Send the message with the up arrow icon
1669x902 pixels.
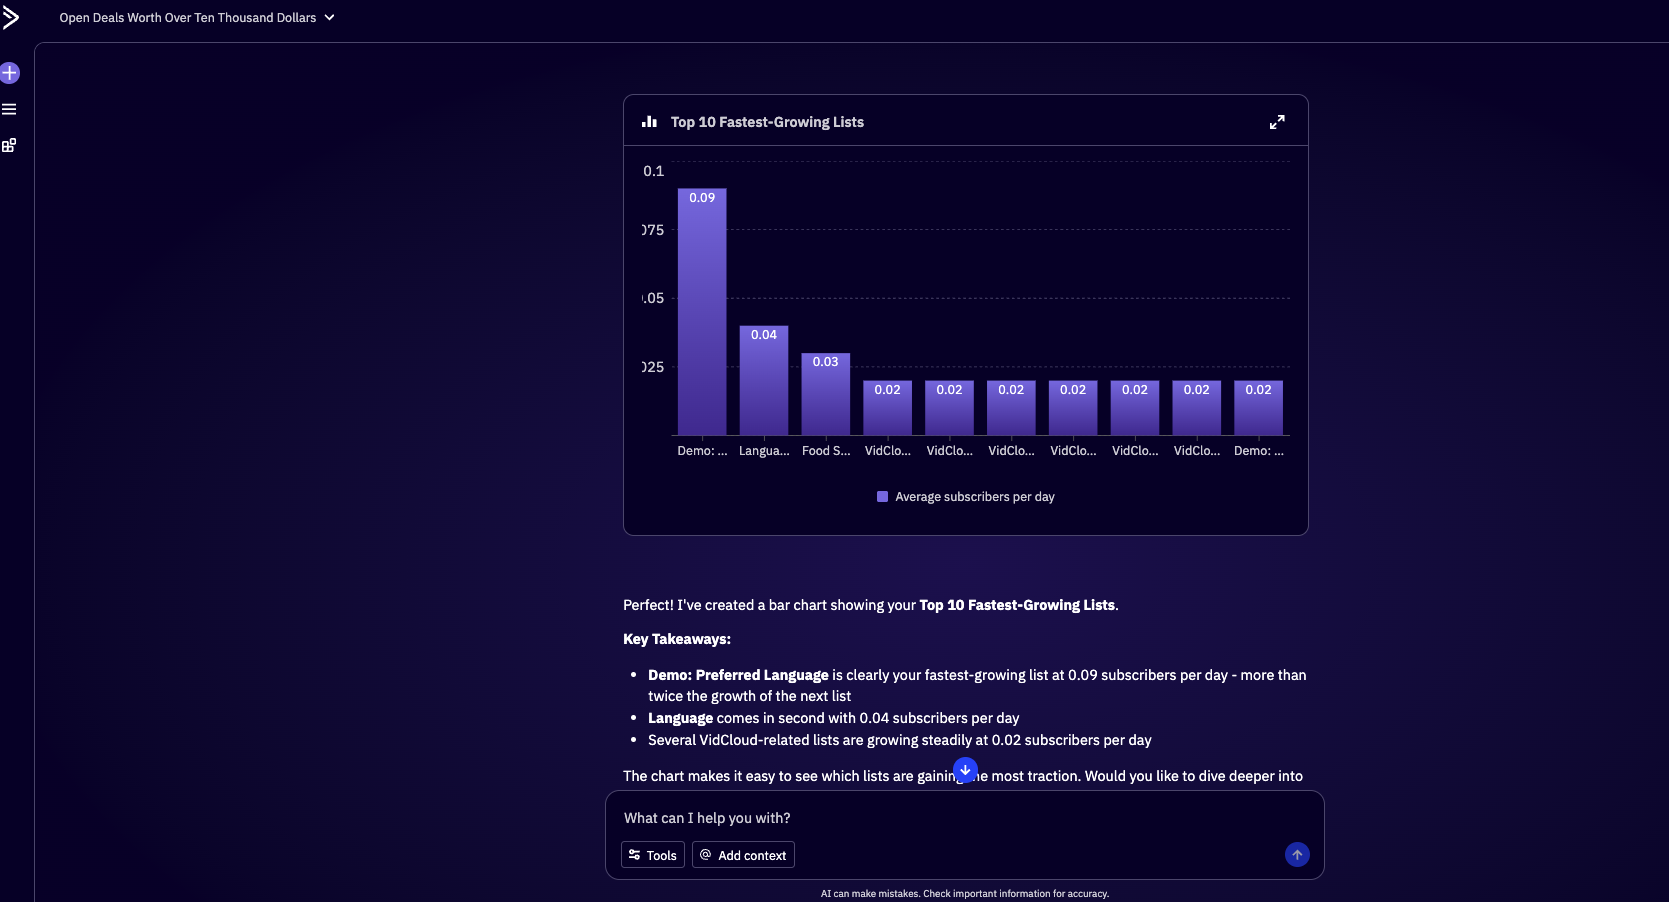[x=1296, y=855]
